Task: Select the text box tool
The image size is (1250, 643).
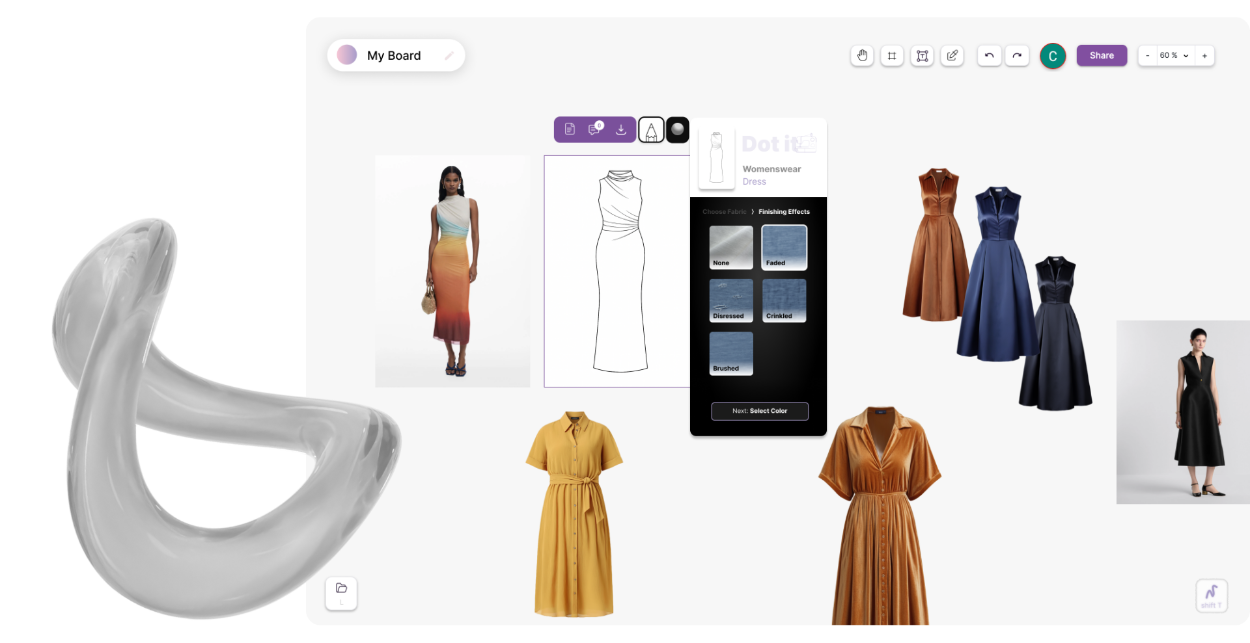Action: coord(922,56)
